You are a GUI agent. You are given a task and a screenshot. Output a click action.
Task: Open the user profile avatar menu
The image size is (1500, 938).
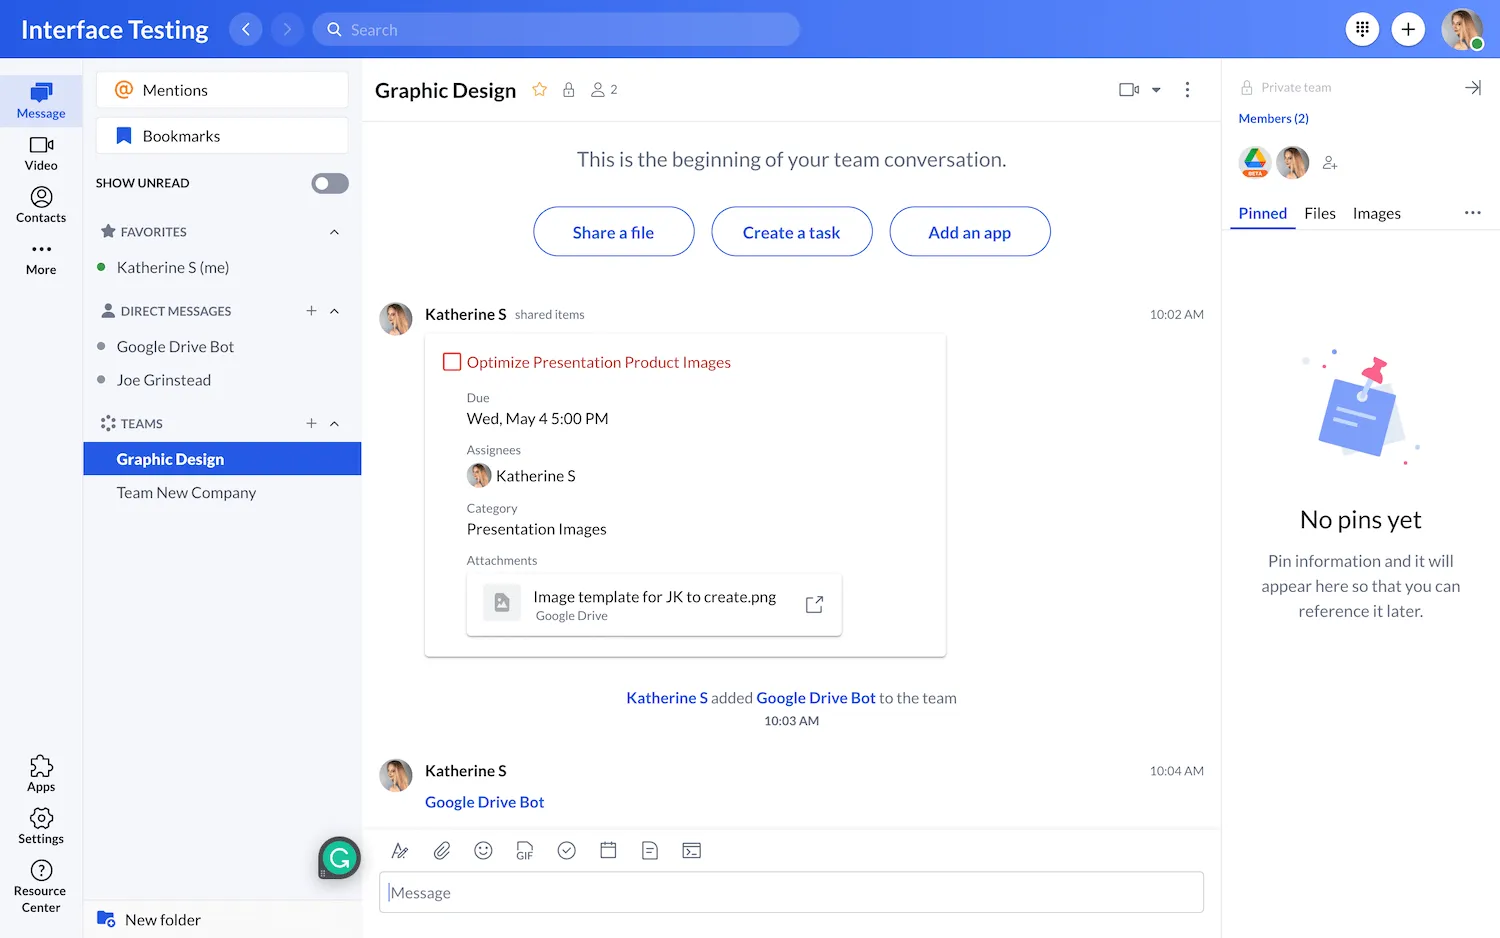click(x=1462, y=29)
